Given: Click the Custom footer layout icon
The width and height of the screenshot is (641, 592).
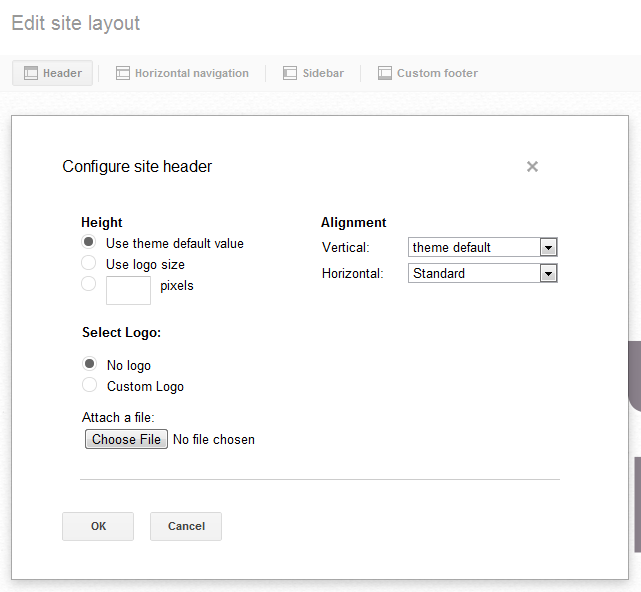Looking at the screenshot, I should click(385, 73).
